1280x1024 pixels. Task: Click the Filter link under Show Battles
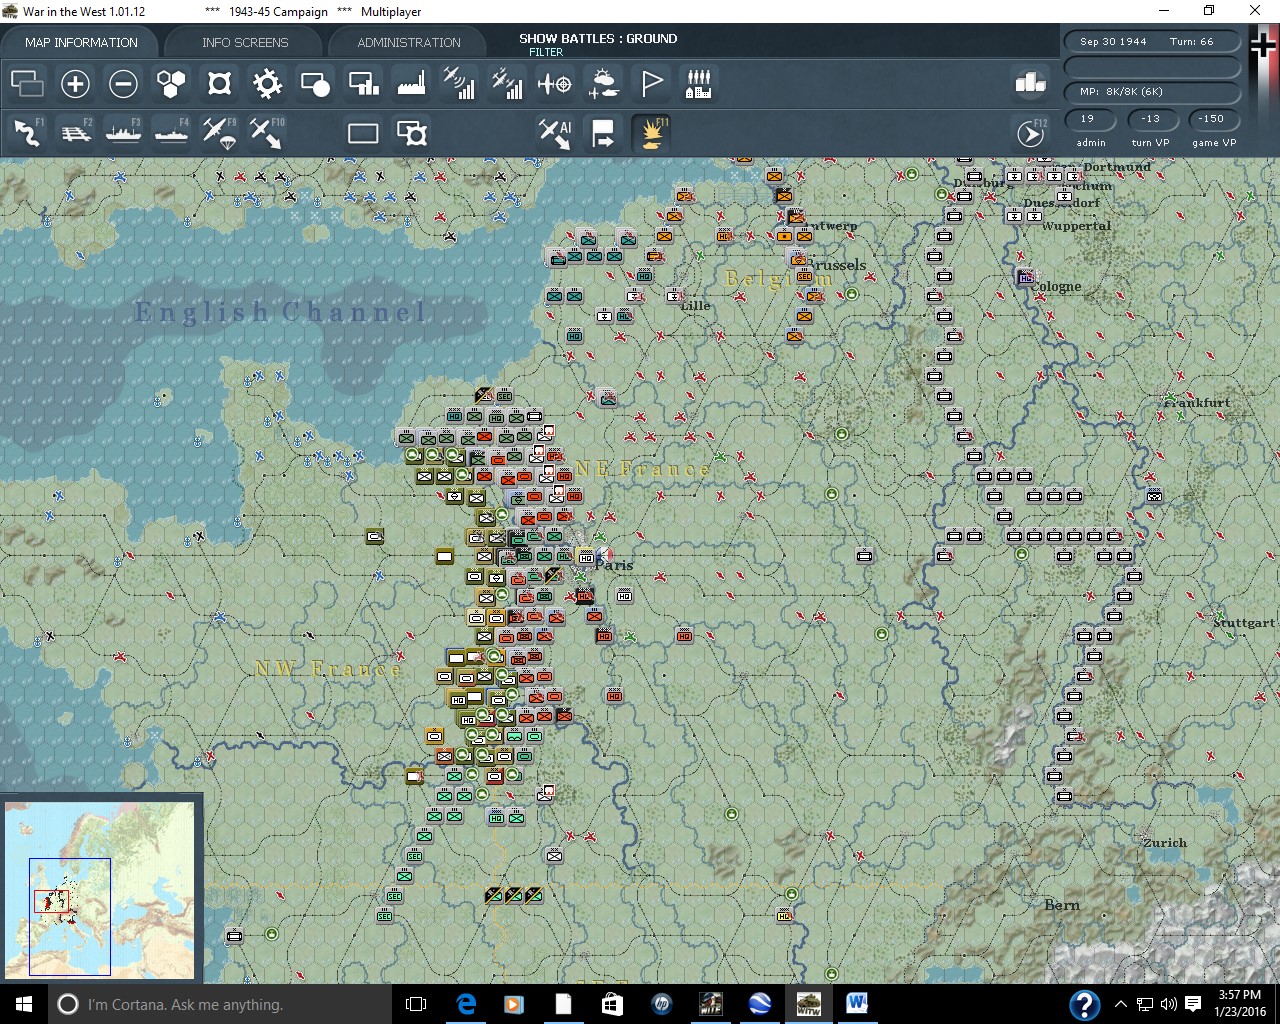pyautogui.click(x=546, y=52)
